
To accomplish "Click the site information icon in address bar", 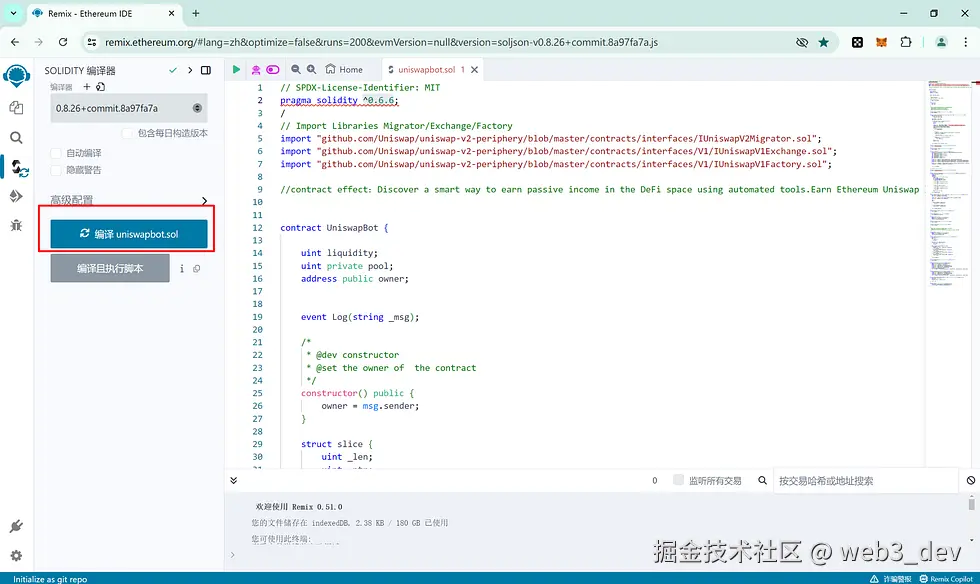I will tap(92, 42).
